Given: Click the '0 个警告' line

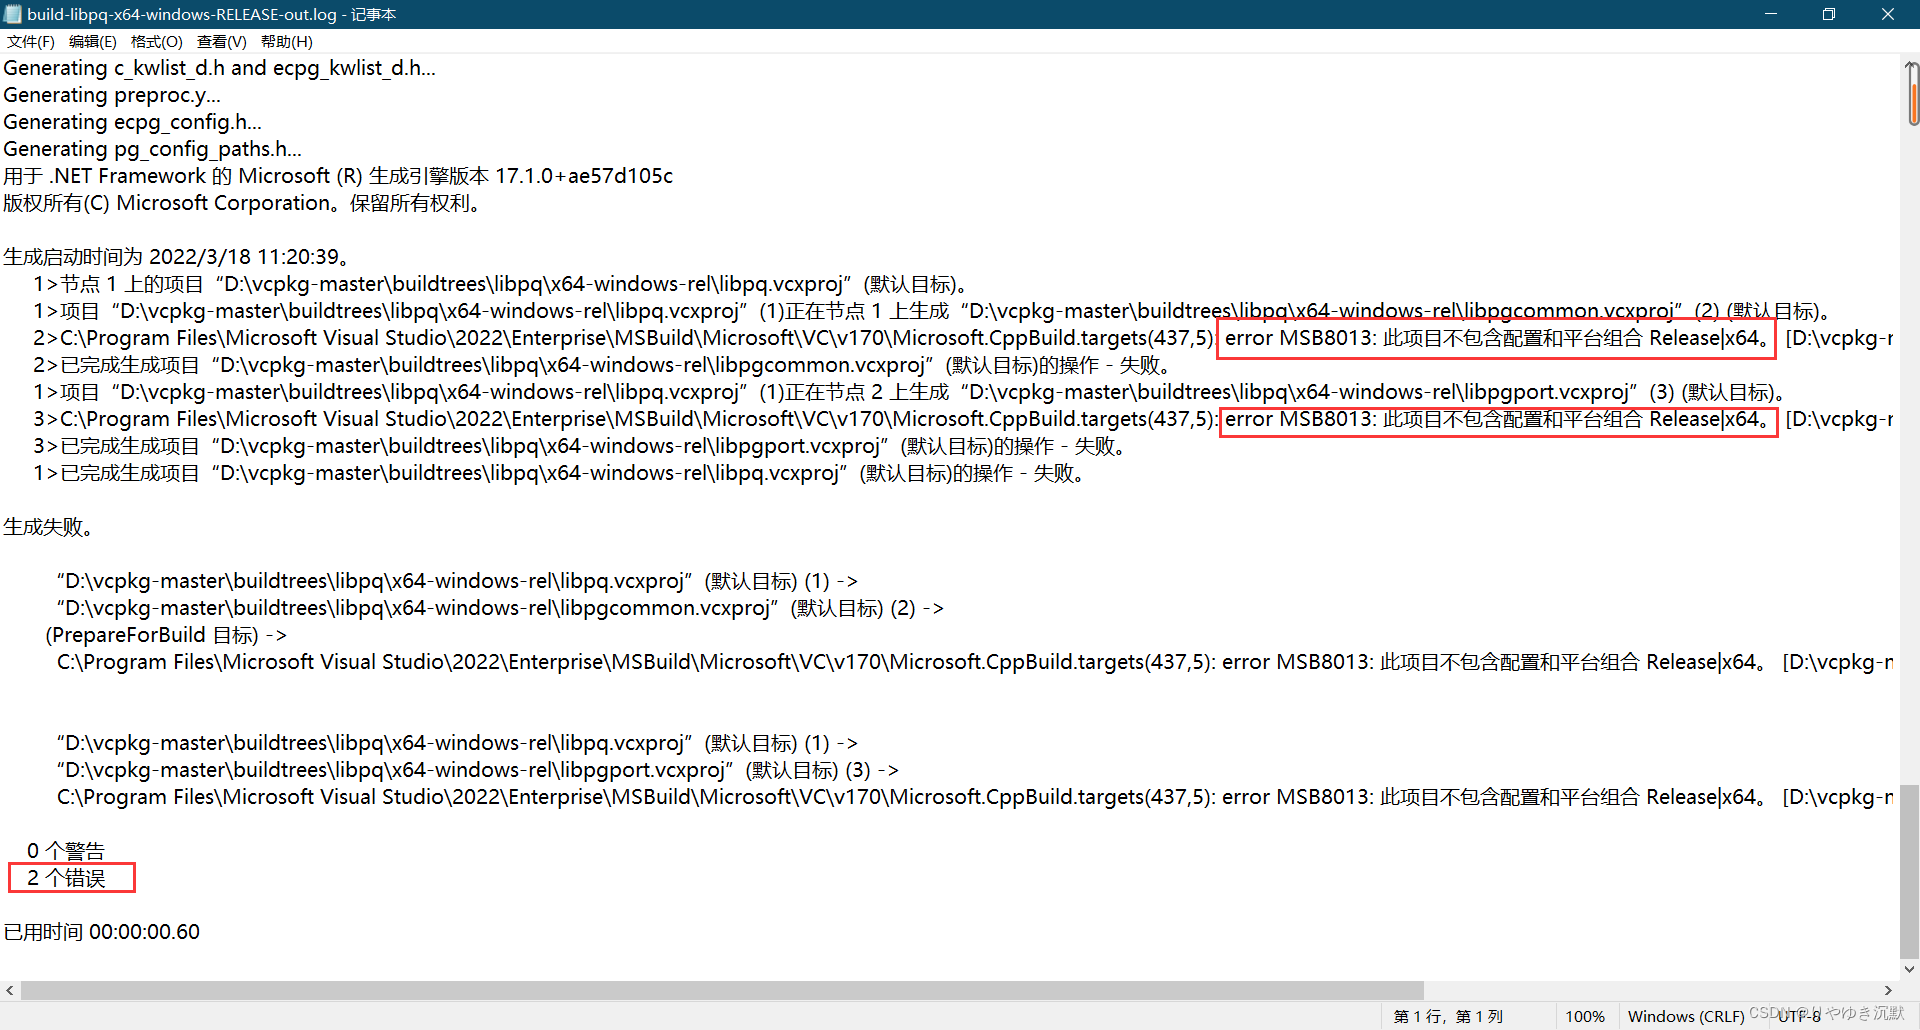Looking at the screenshot, I should 66,851.
